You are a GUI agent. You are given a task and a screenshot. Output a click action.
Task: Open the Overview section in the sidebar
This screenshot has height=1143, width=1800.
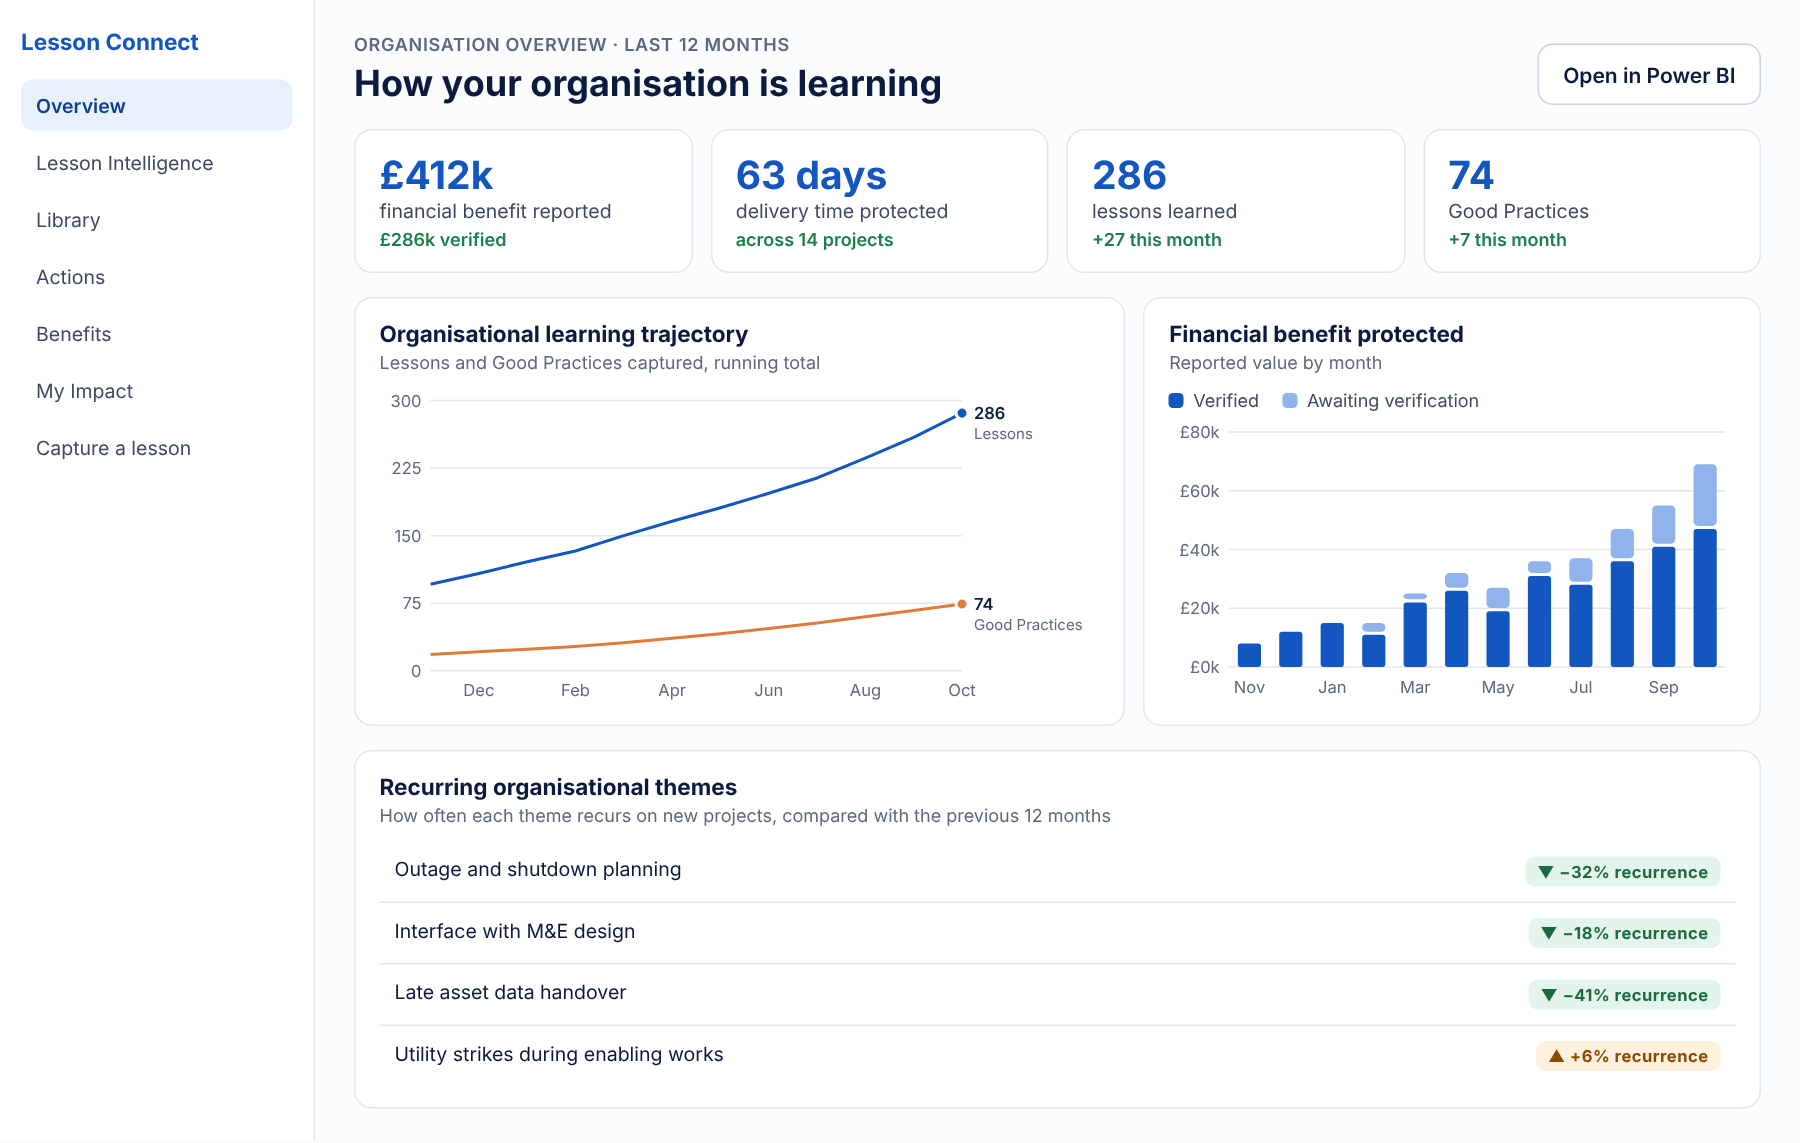[156, 105]
